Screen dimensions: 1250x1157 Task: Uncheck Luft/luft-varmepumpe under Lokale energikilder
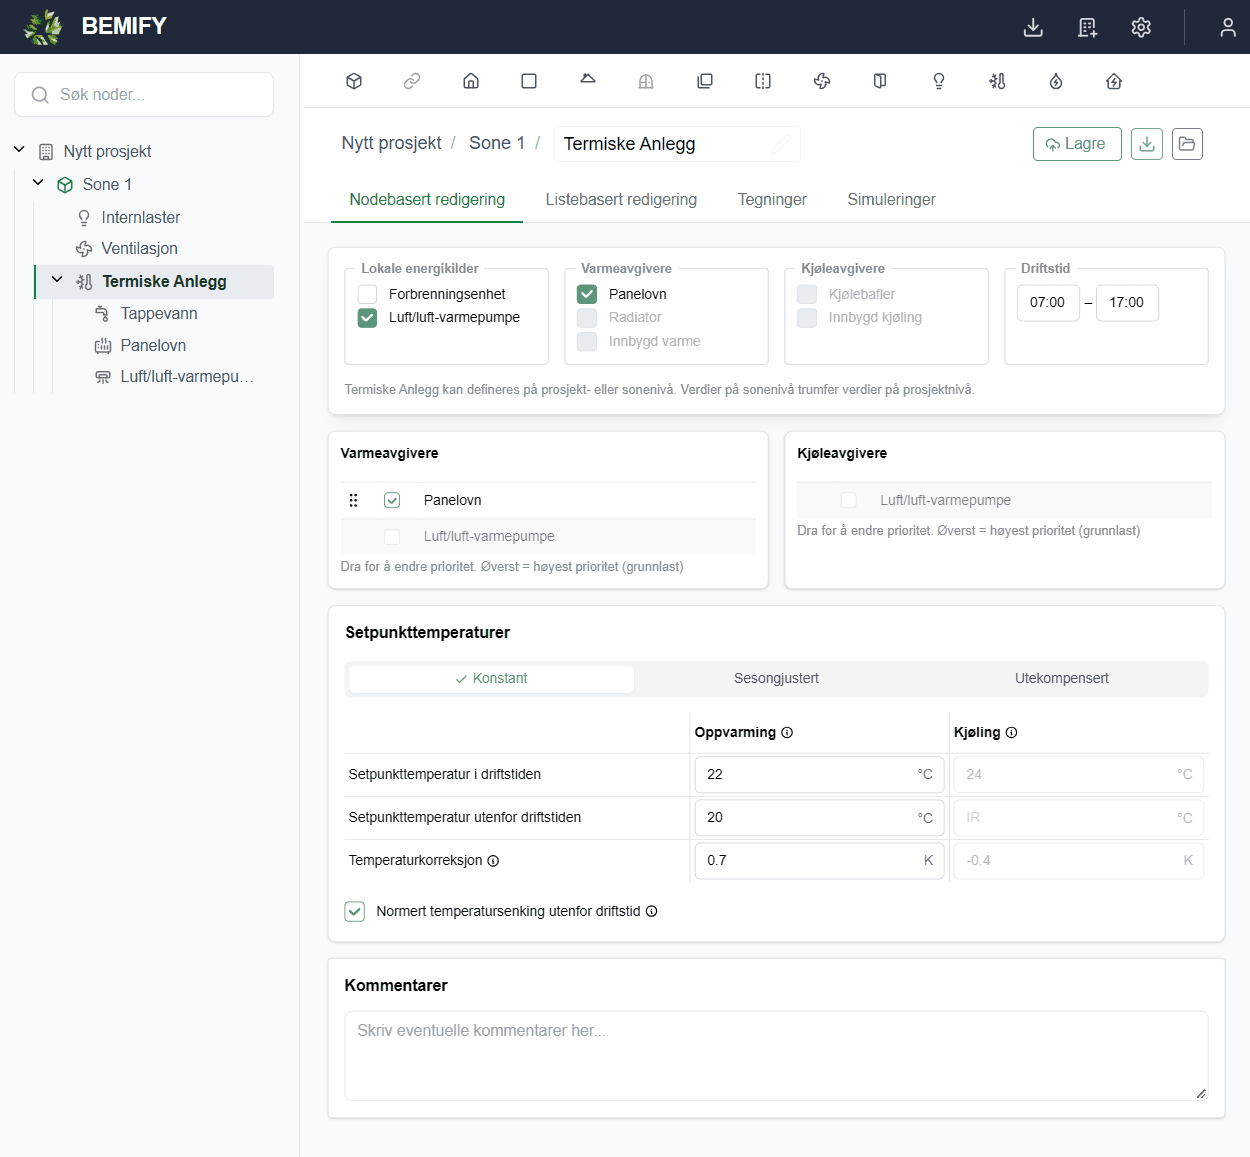coord(368,318)
